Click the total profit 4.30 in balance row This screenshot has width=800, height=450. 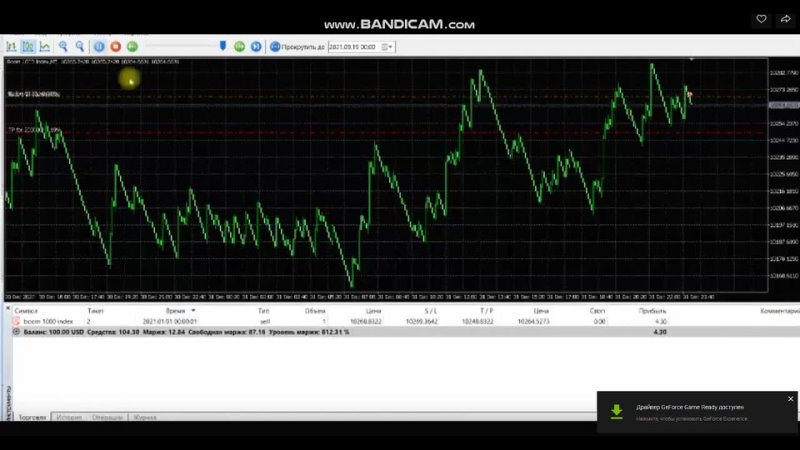coord(660,332)
